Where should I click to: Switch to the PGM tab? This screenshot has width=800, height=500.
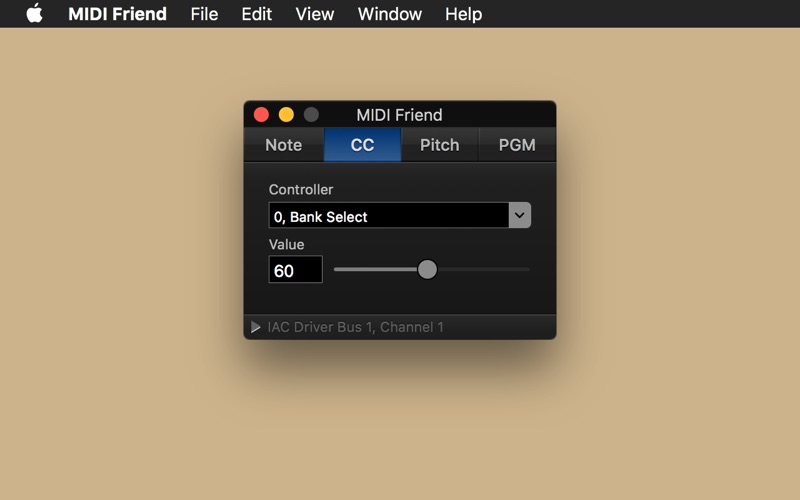tap(517, 145)
